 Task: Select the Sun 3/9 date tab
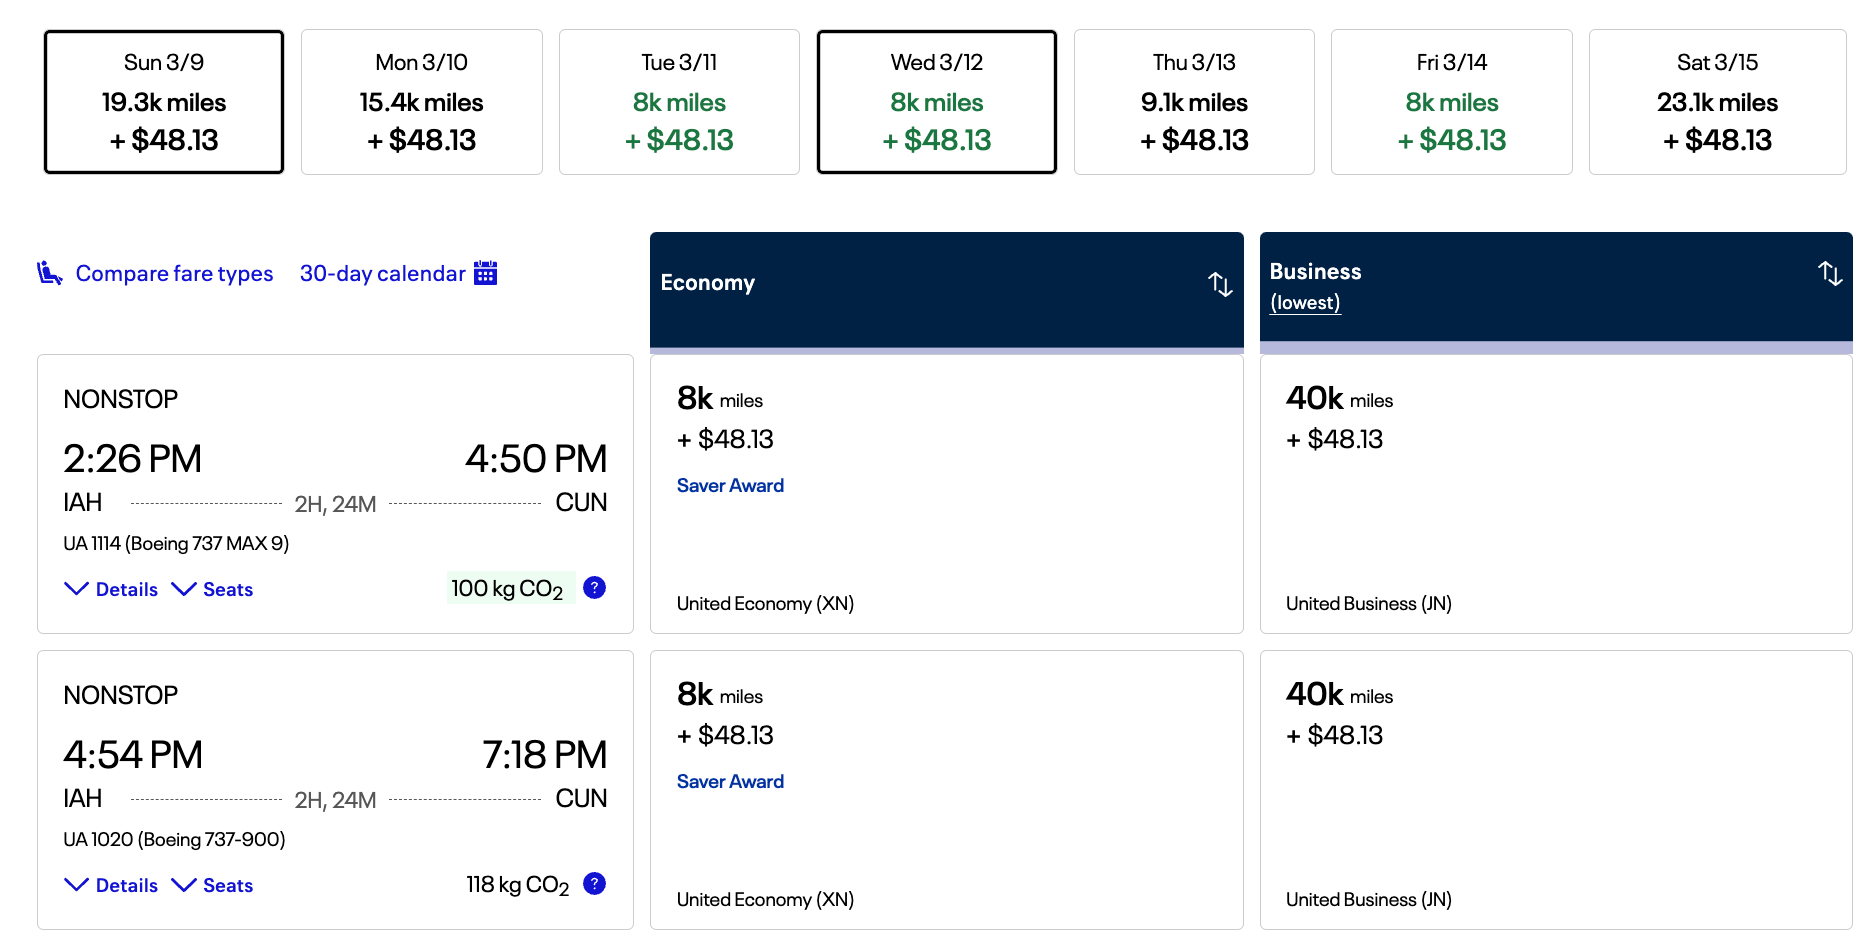point(164,102)
